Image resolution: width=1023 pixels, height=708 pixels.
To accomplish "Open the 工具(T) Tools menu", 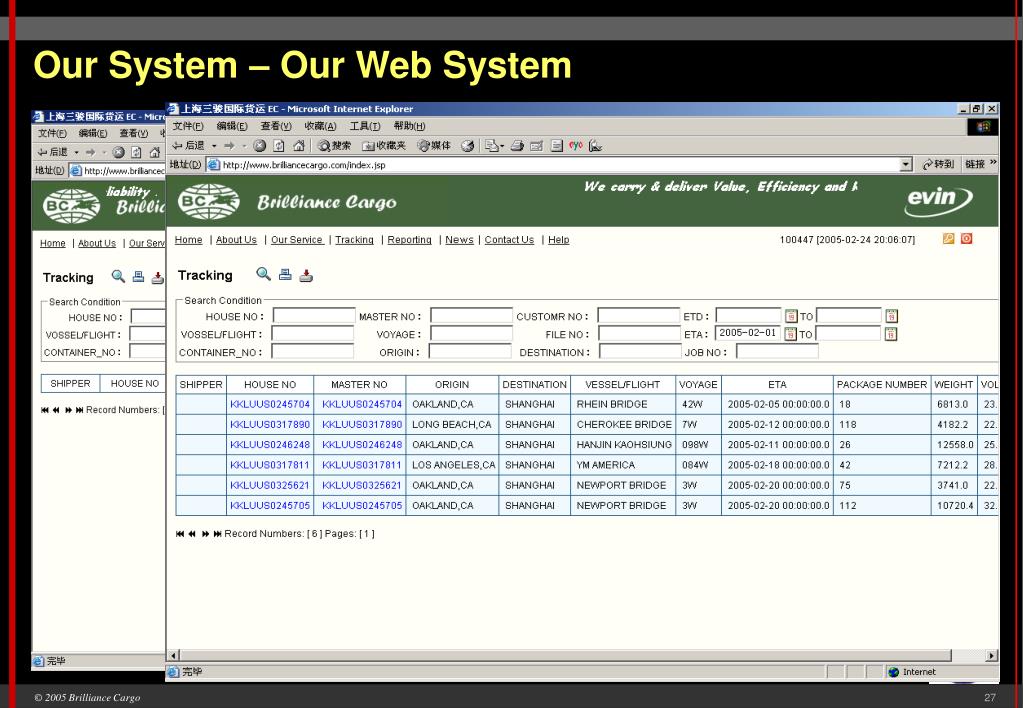I will point(366,125).
